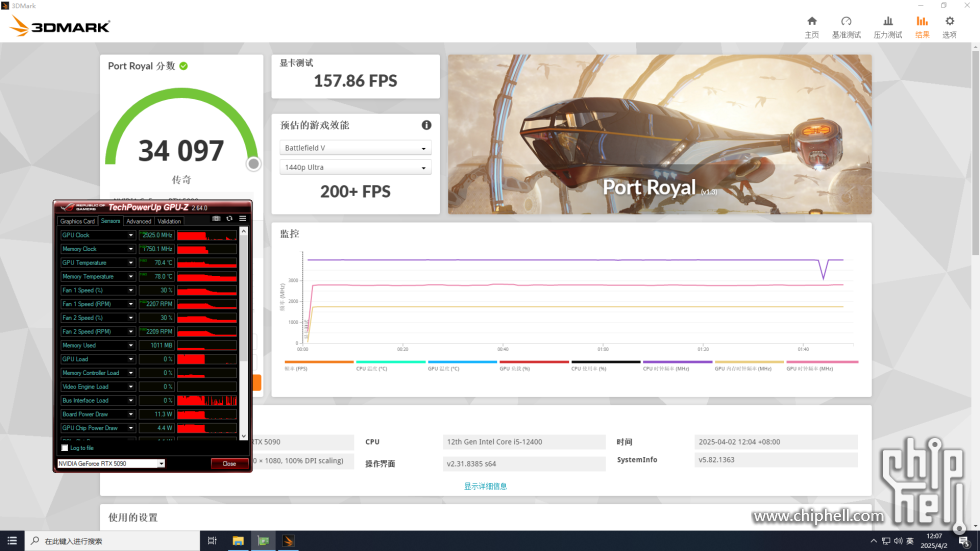
Task: Switch to the 3DMark taskbar icon
Action: (288, 540)
